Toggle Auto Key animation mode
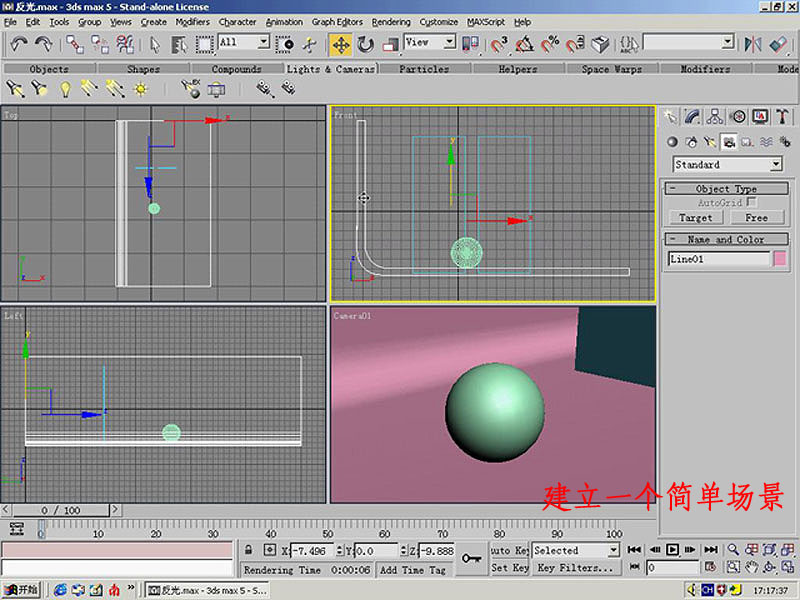 [509, 550]
